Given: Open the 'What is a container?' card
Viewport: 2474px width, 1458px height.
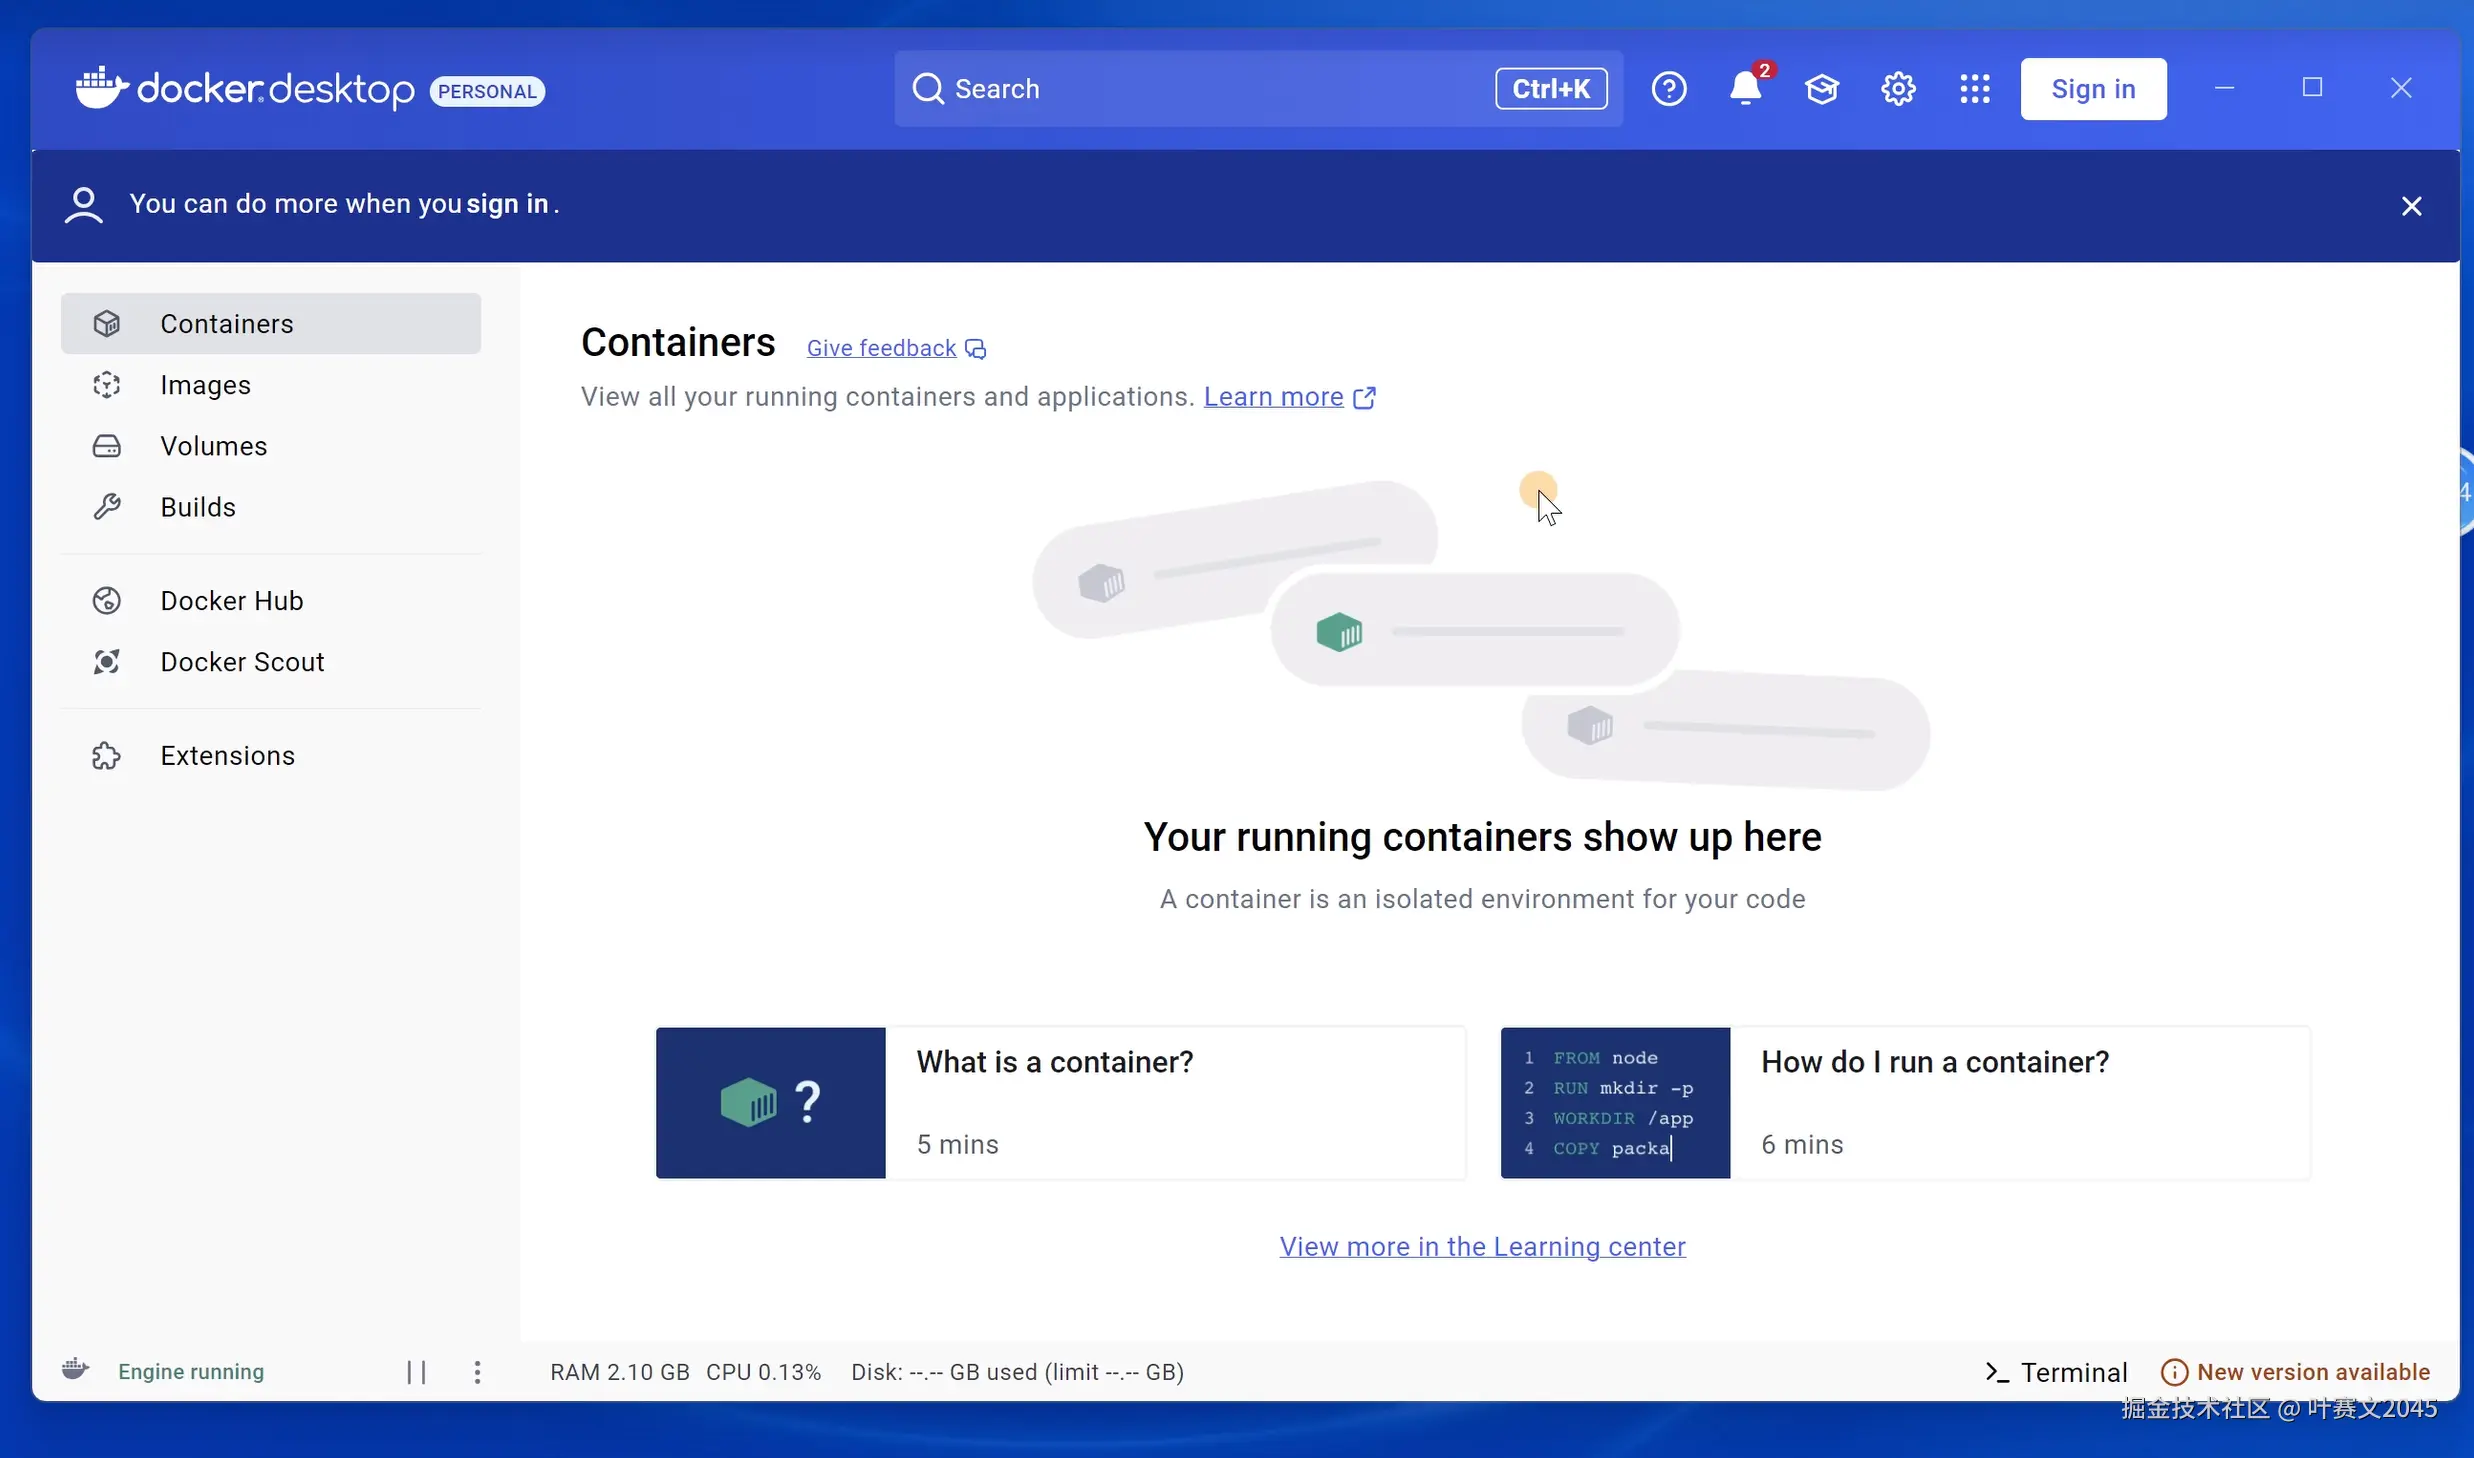Looking at the screenshot, I should tap(1060, 1102).
